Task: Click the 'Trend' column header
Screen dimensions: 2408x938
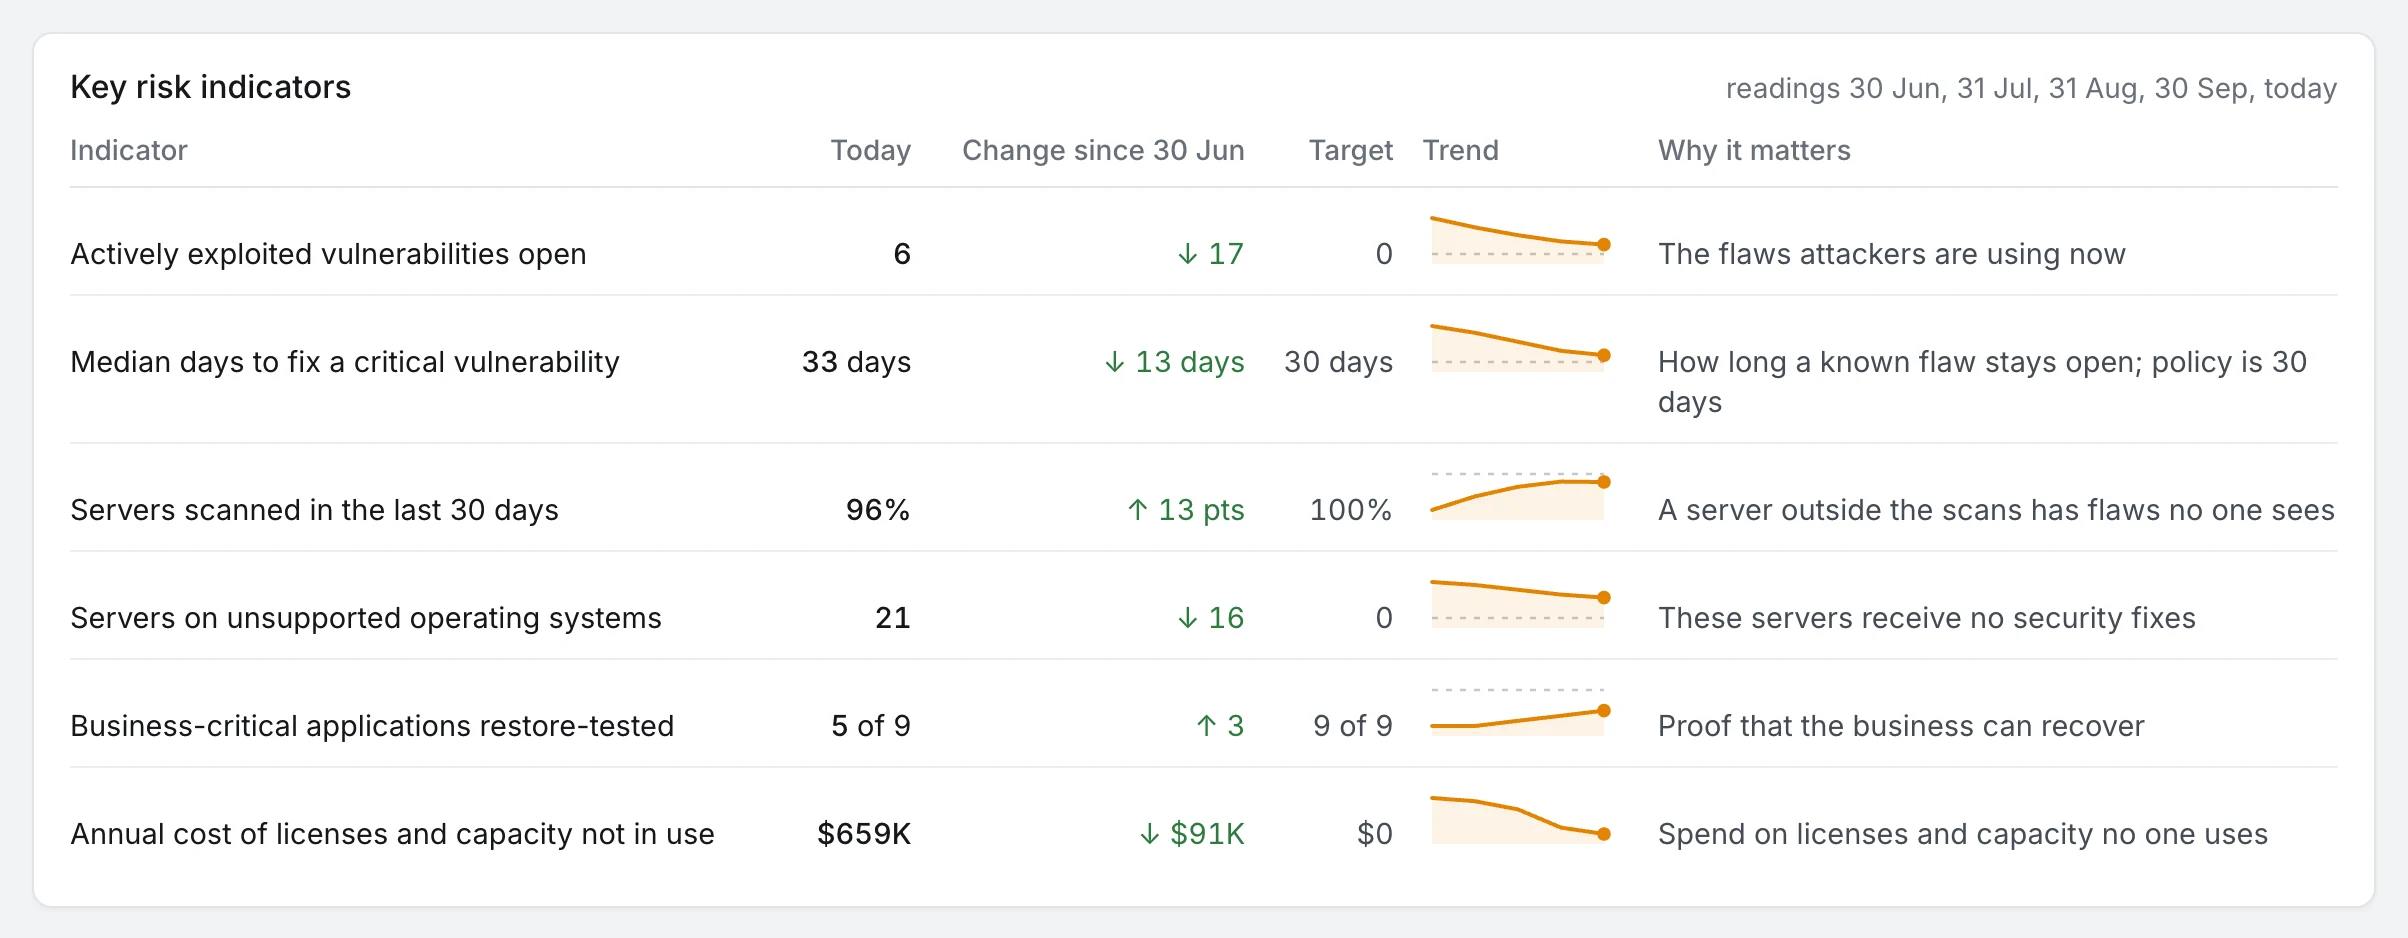Action: coord(1460,150)
